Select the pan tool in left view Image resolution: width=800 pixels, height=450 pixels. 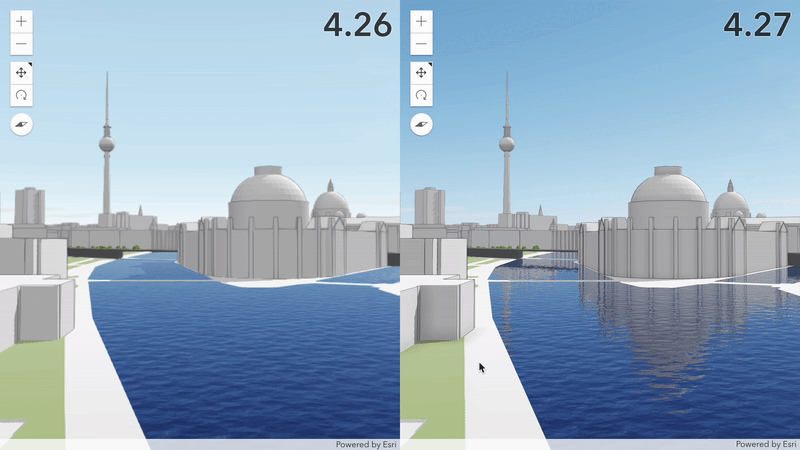click(22, 73)
